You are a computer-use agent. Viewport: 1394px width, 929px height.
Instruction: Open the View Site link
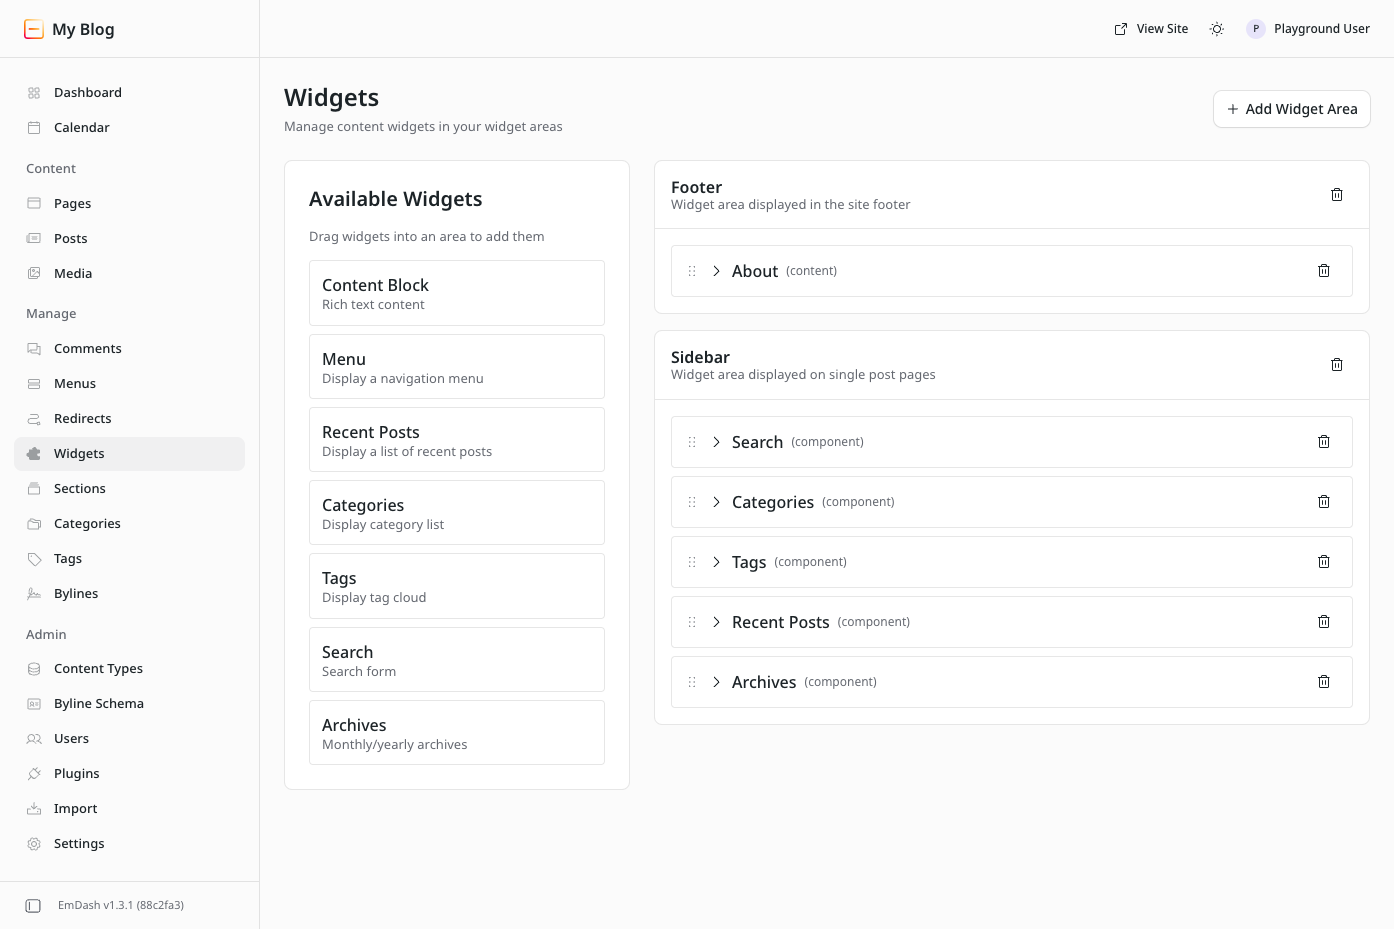coord(1151,29)
